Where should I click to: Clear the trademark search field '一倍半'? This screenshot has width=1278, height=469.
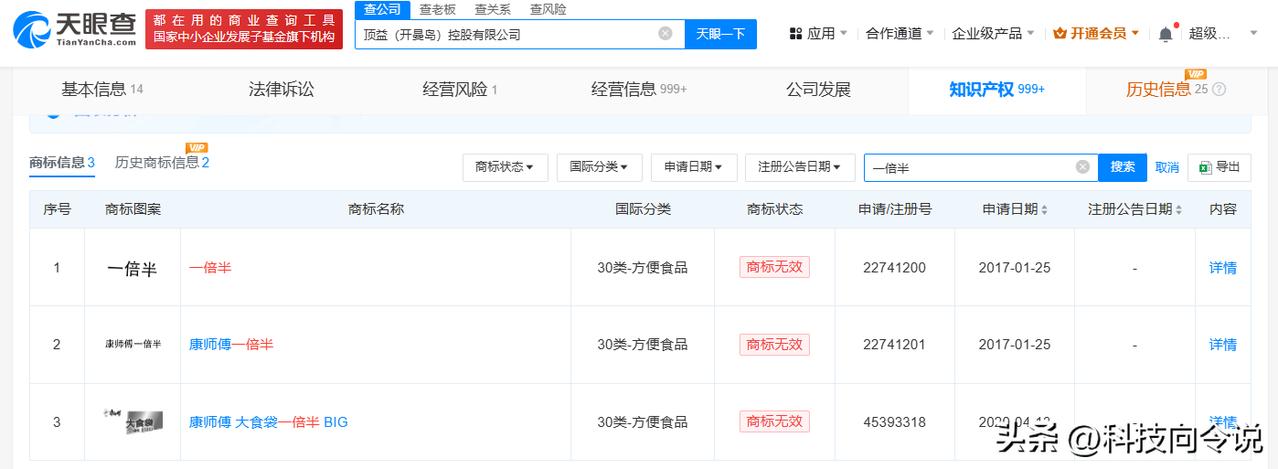coord(1082,167)
